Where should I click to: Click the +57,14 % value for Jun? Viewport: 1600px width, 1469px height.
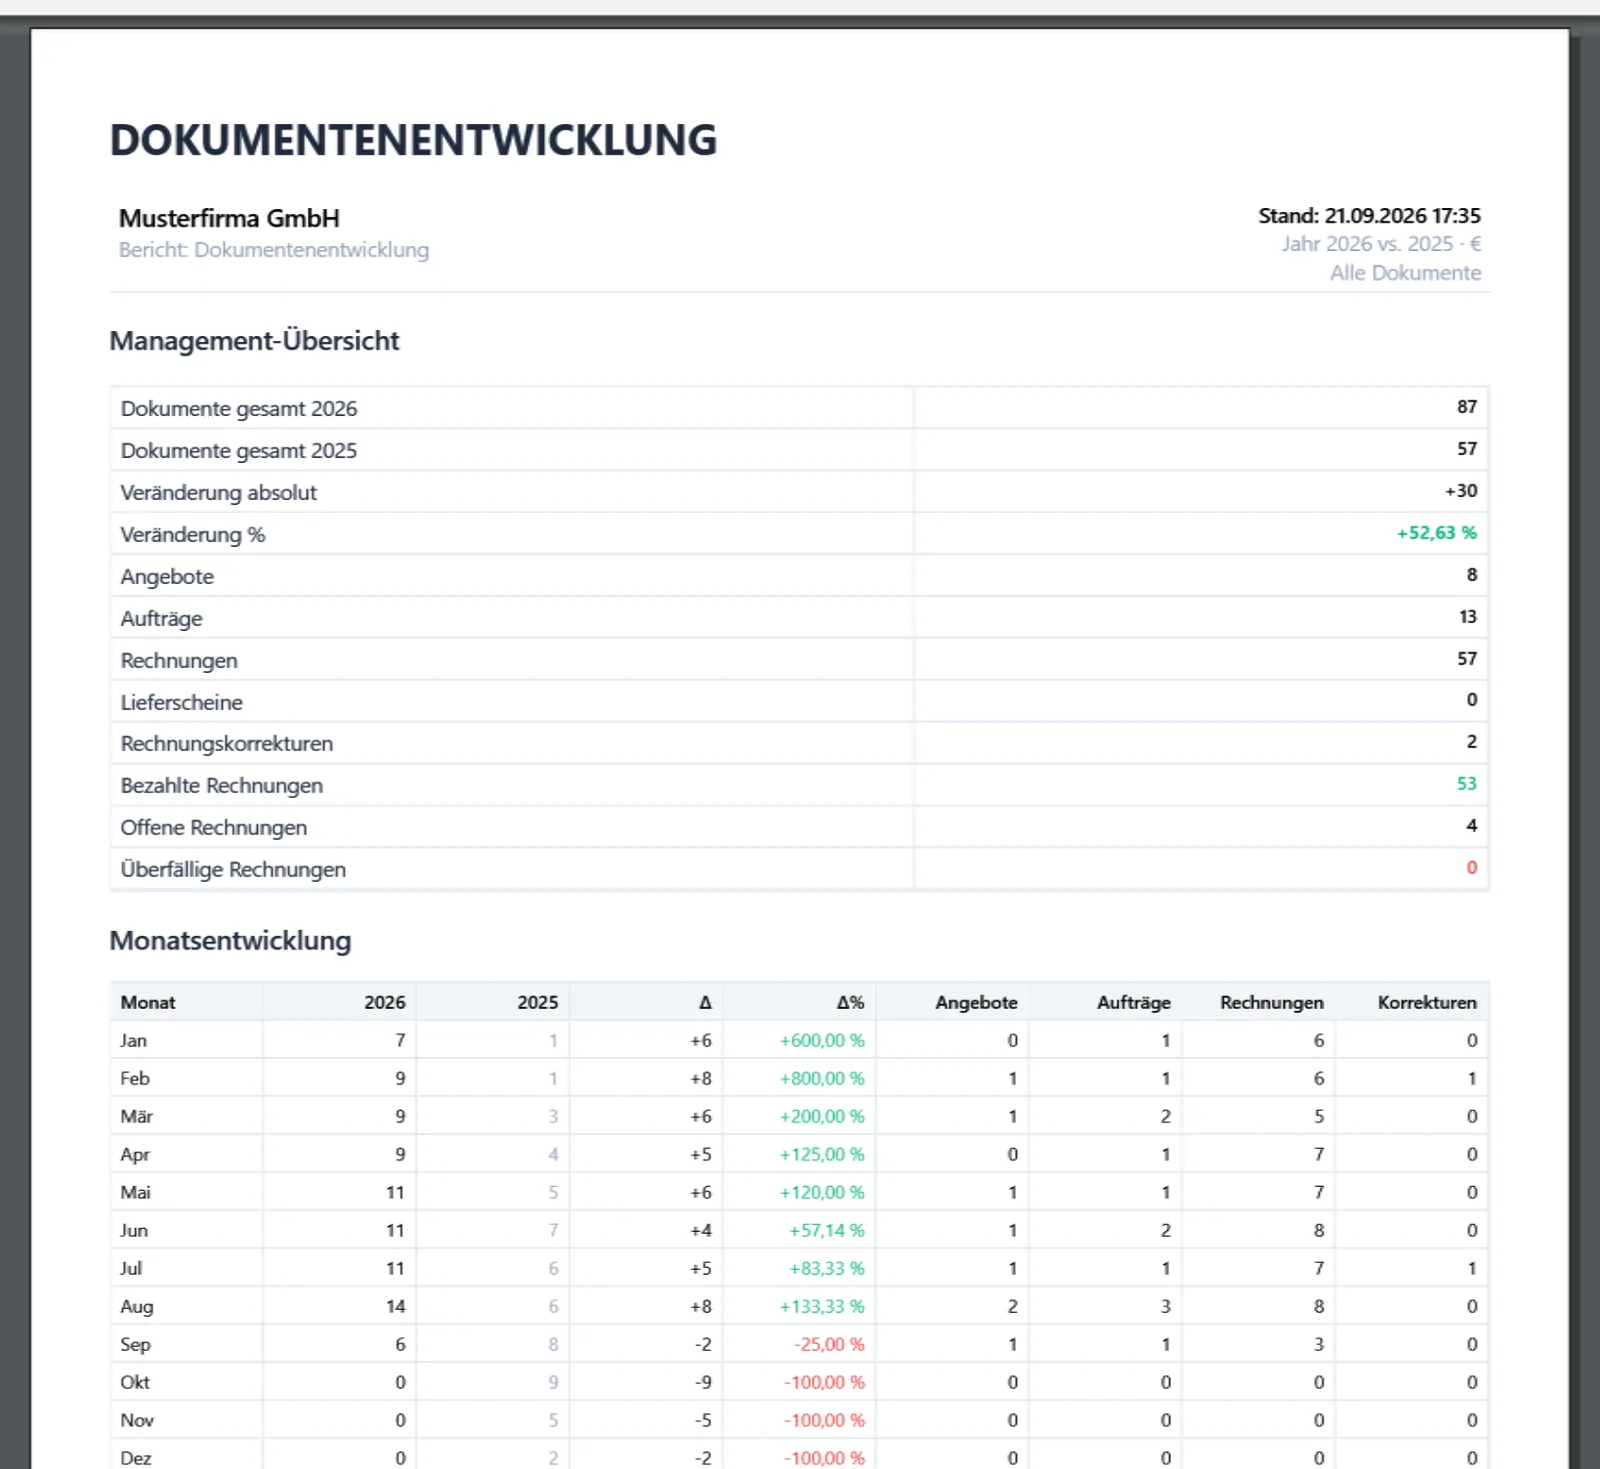(827, 1230)
